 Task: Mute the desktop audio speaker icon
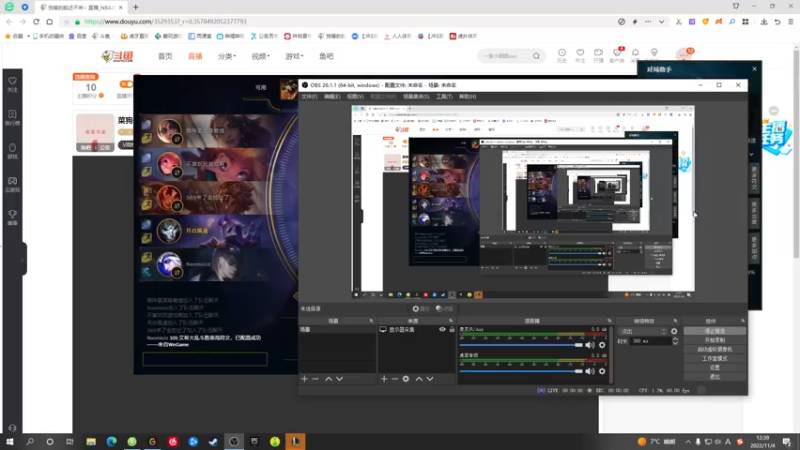tap(590, 371)
